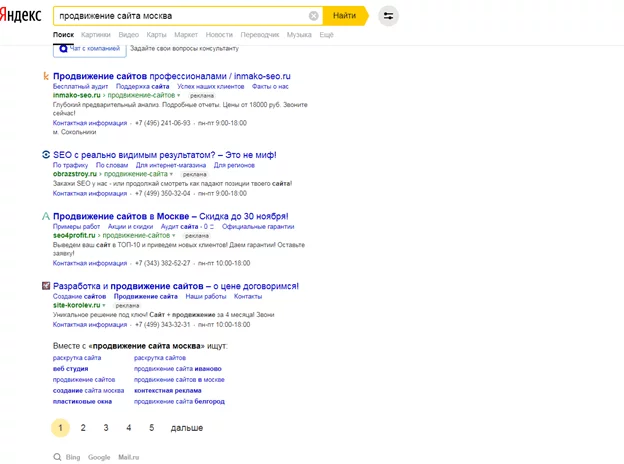
Task: Click Акции и скидки sitelink
Action: coord(131,226)
